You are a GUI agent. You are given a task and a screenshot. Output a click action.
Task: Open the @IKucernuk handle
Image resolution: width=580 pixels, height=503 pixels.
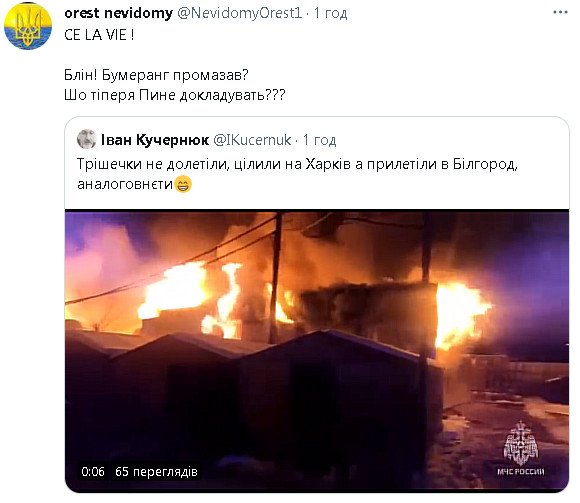coord(253,140)
